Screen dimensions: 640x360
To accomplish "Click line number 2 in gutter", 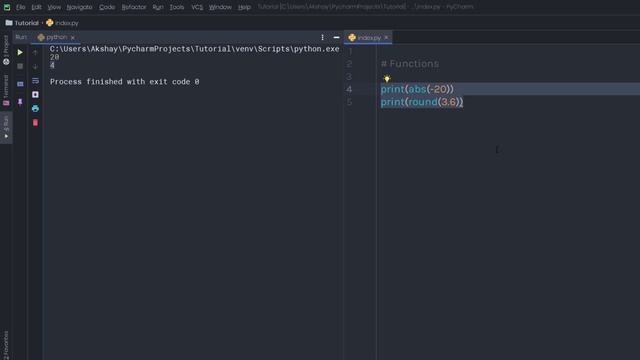I will [x=349, y=64].
